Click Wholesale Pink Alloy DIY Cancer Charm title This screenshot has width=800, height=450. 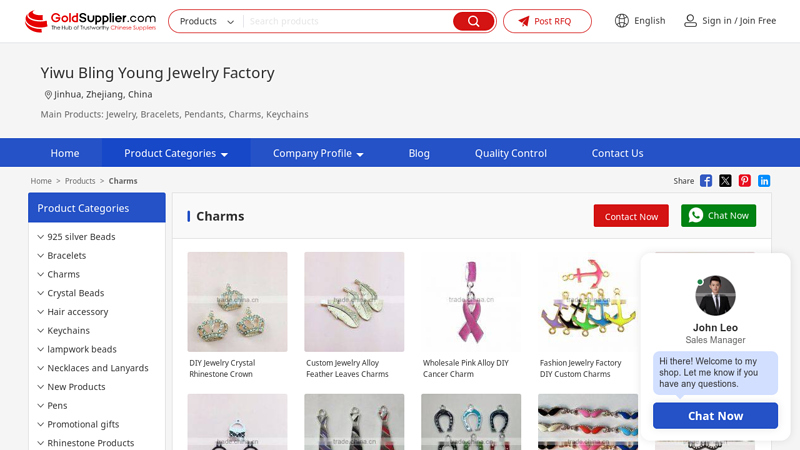click(466, 368)
